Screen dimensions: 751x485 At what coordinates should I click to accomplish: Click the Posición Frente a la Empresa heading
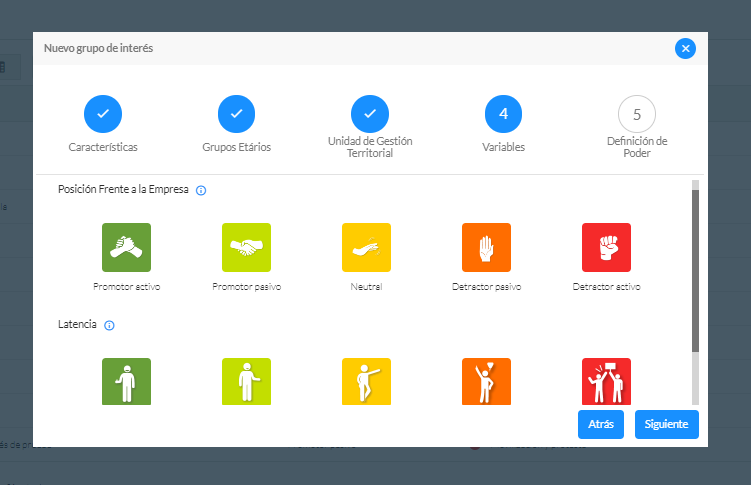click(123, 190)
